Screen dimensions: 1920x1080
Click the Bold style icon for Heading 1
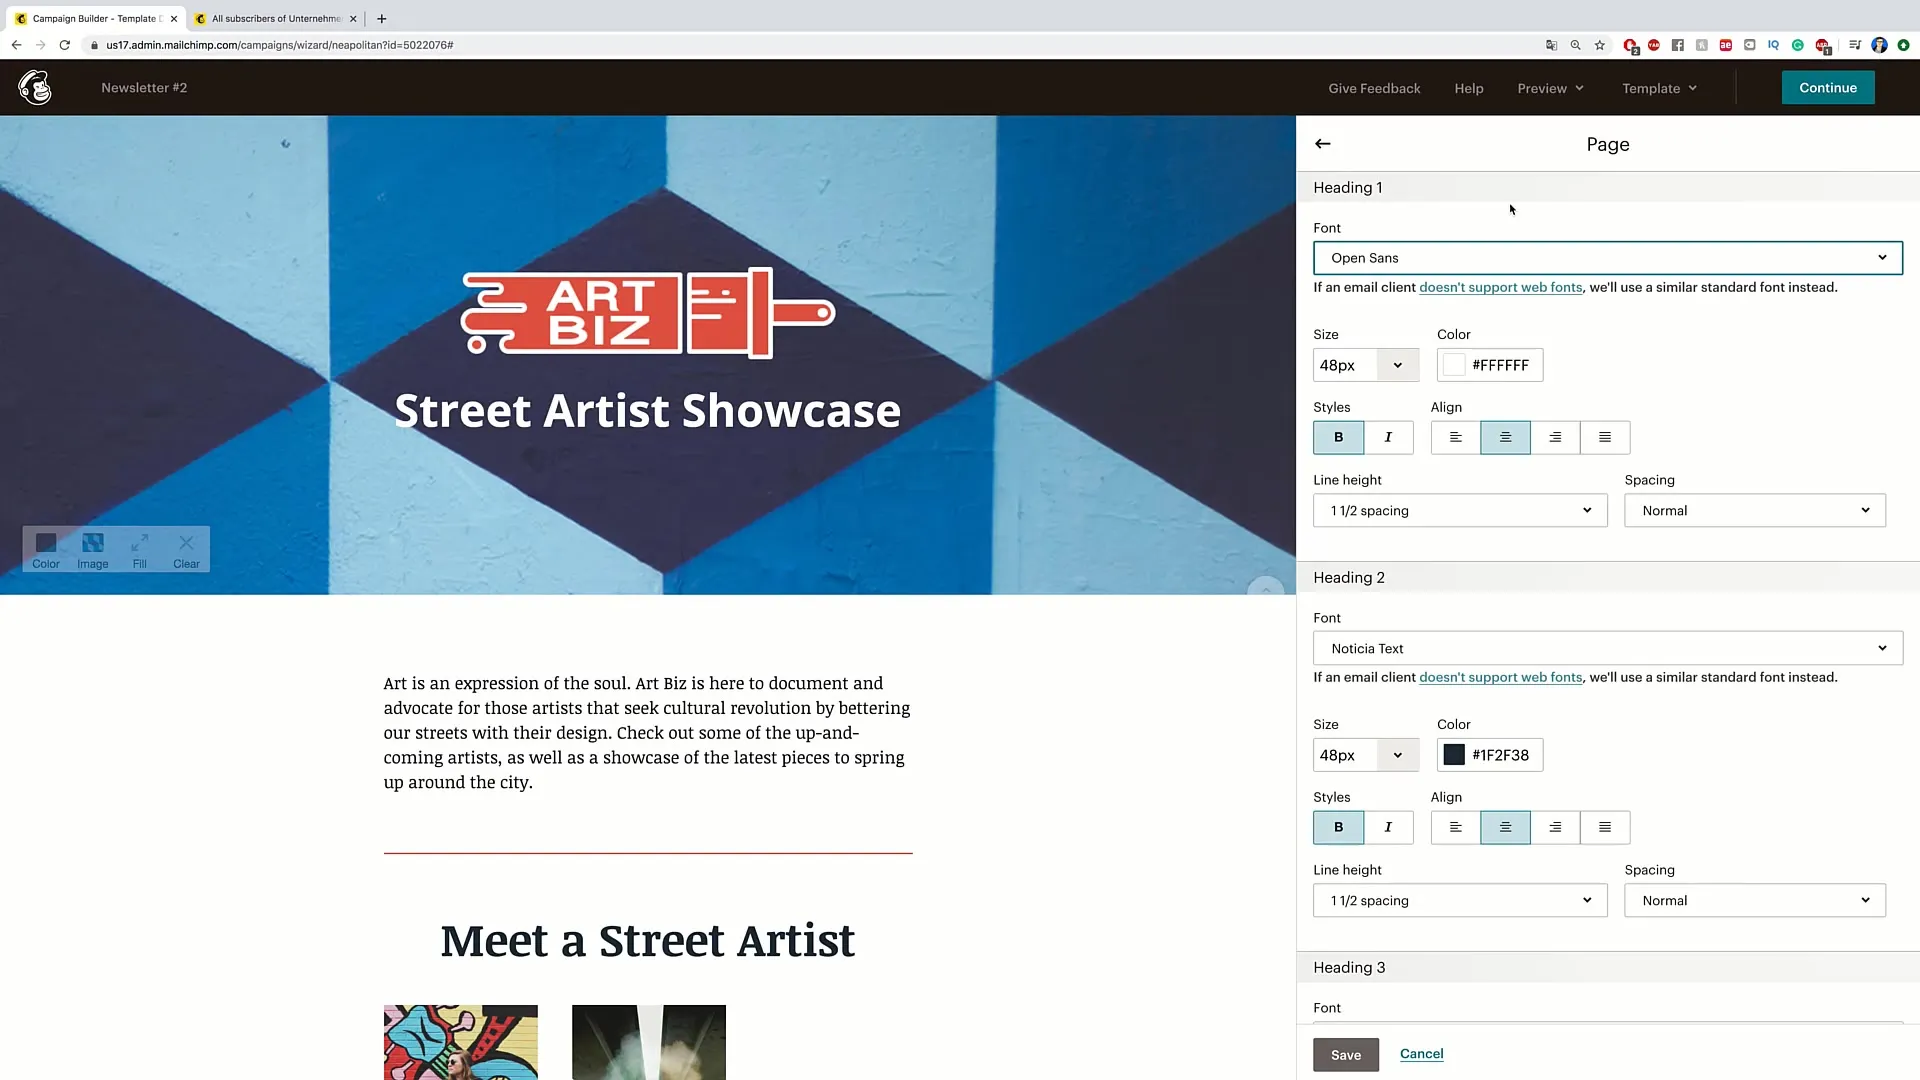click(x=1338, y=436)
